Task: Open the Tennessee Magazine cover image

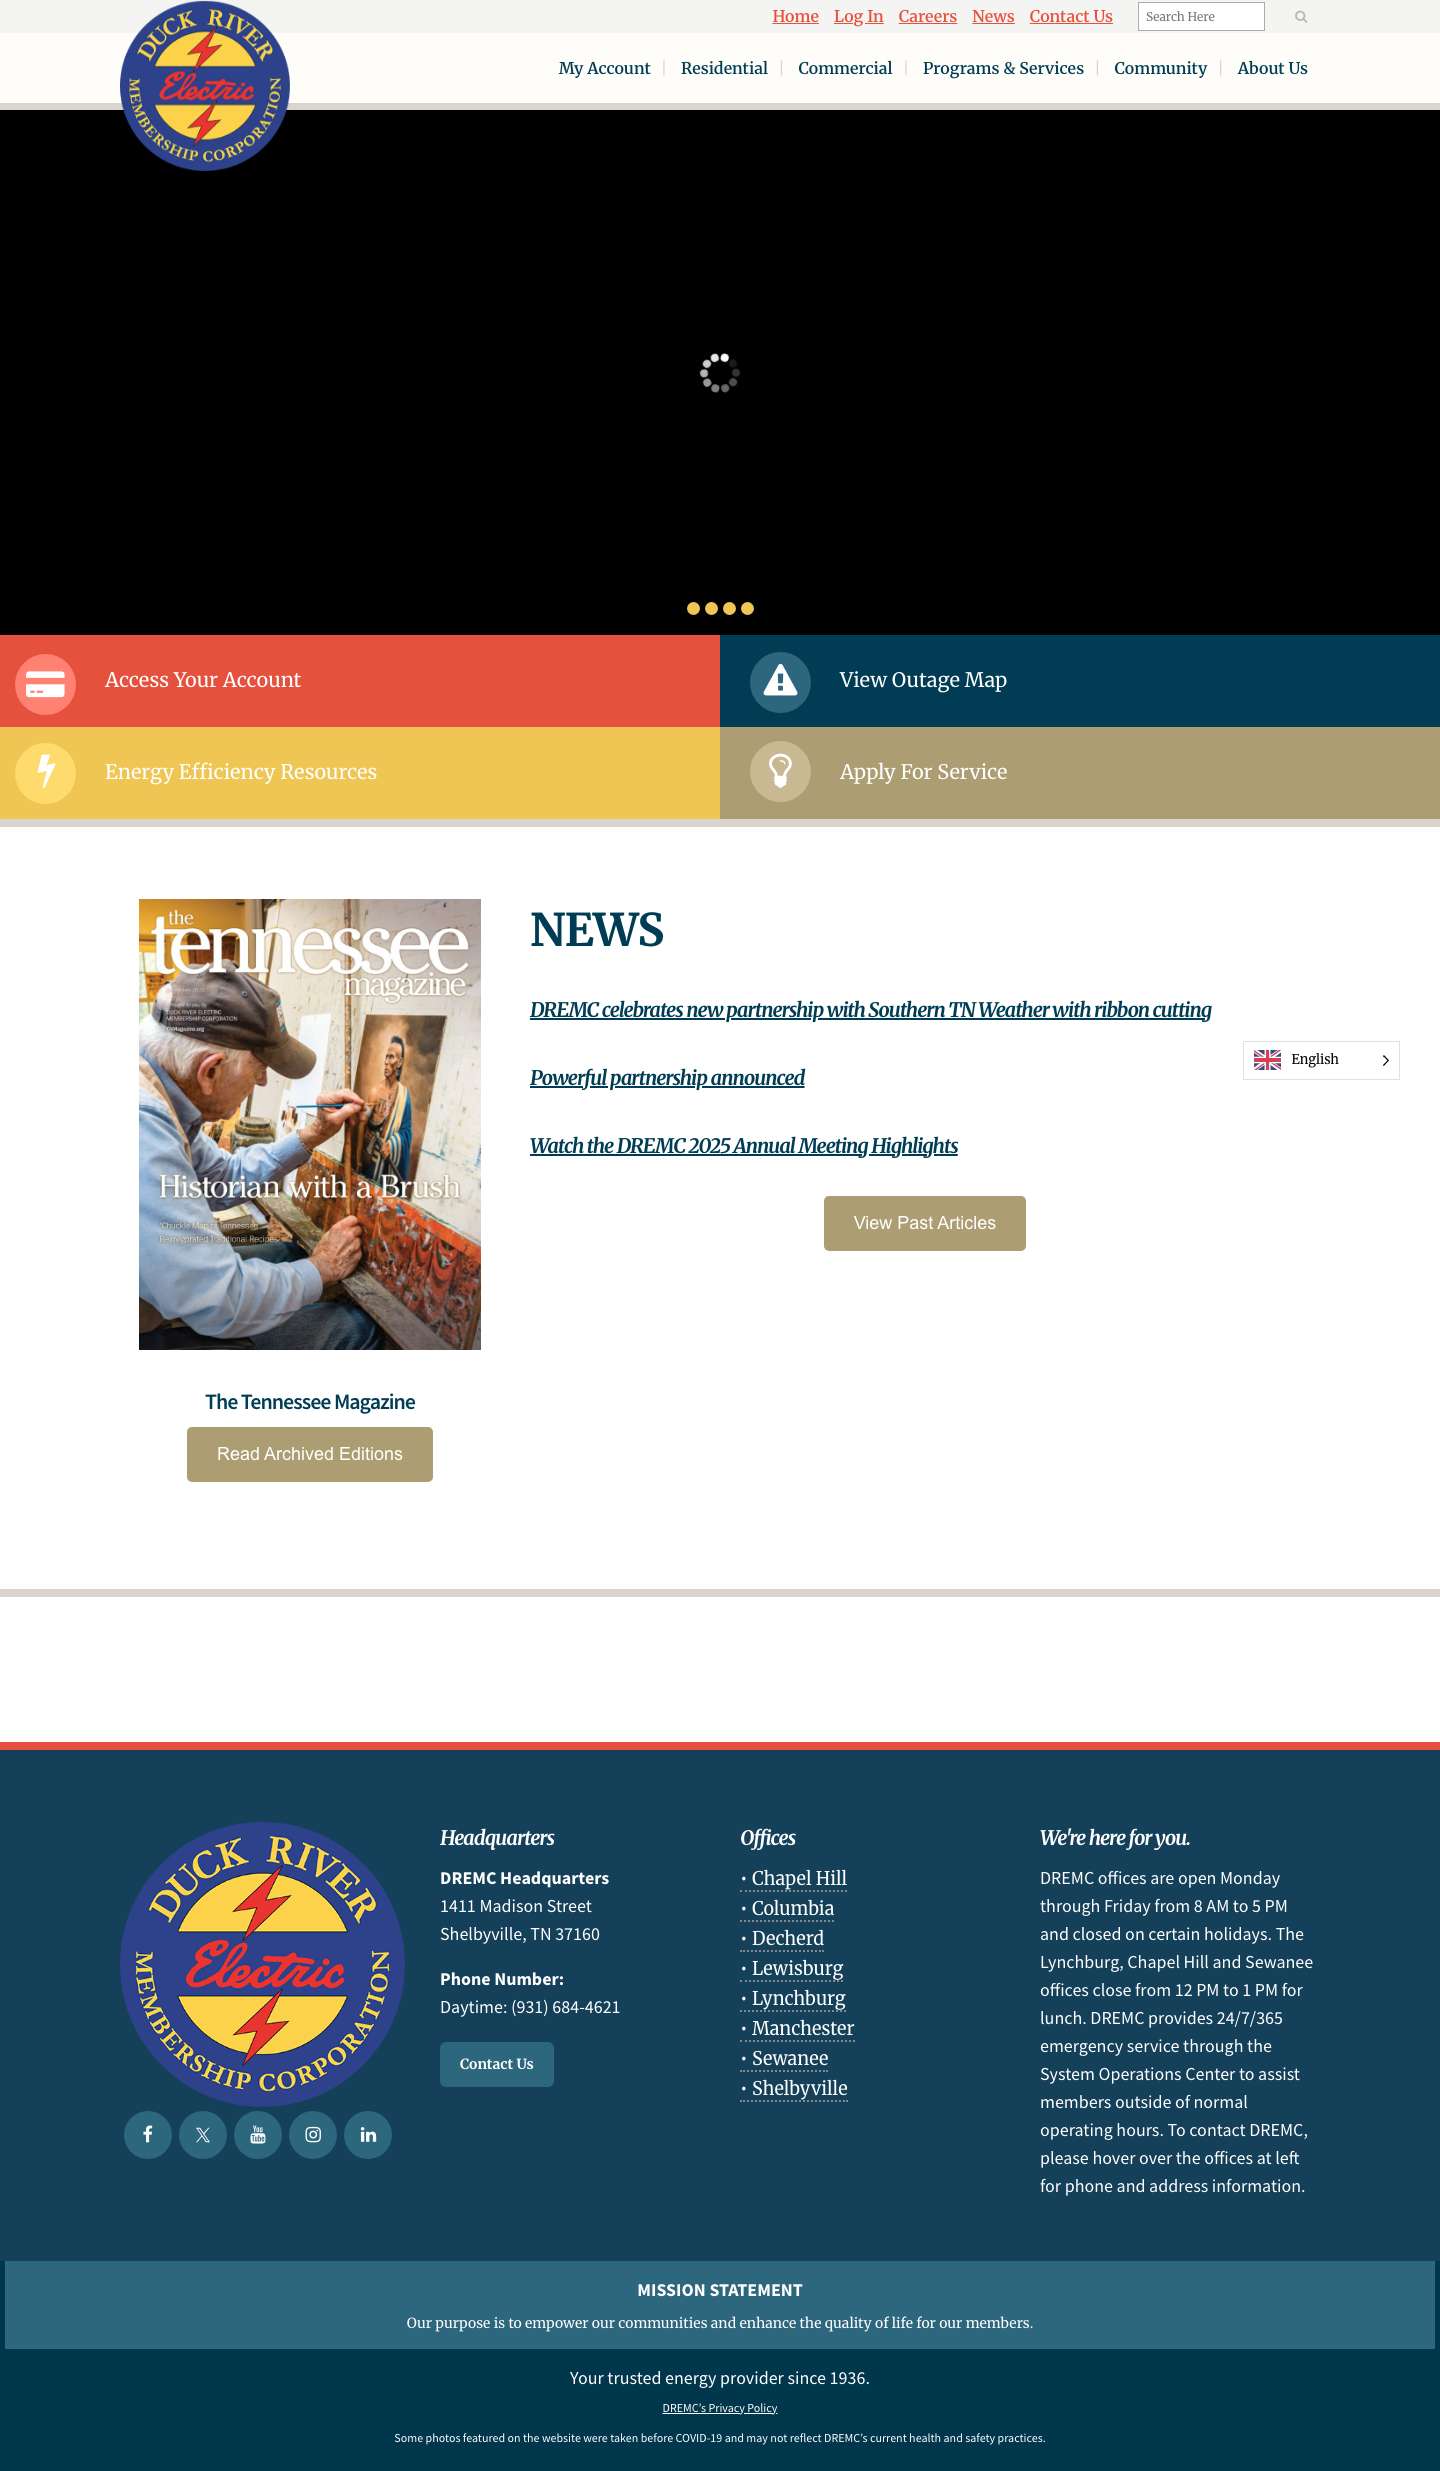Action: (x=310, y=1124)
